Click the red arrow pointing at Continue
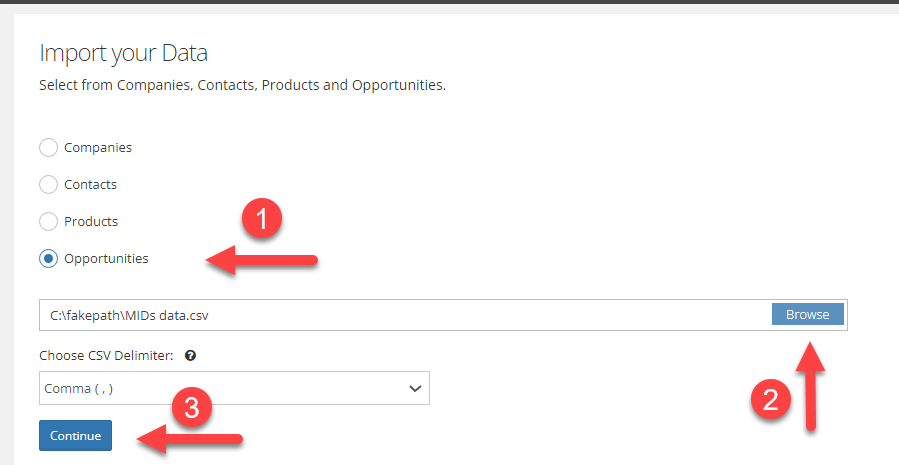 tap(190, 439)
